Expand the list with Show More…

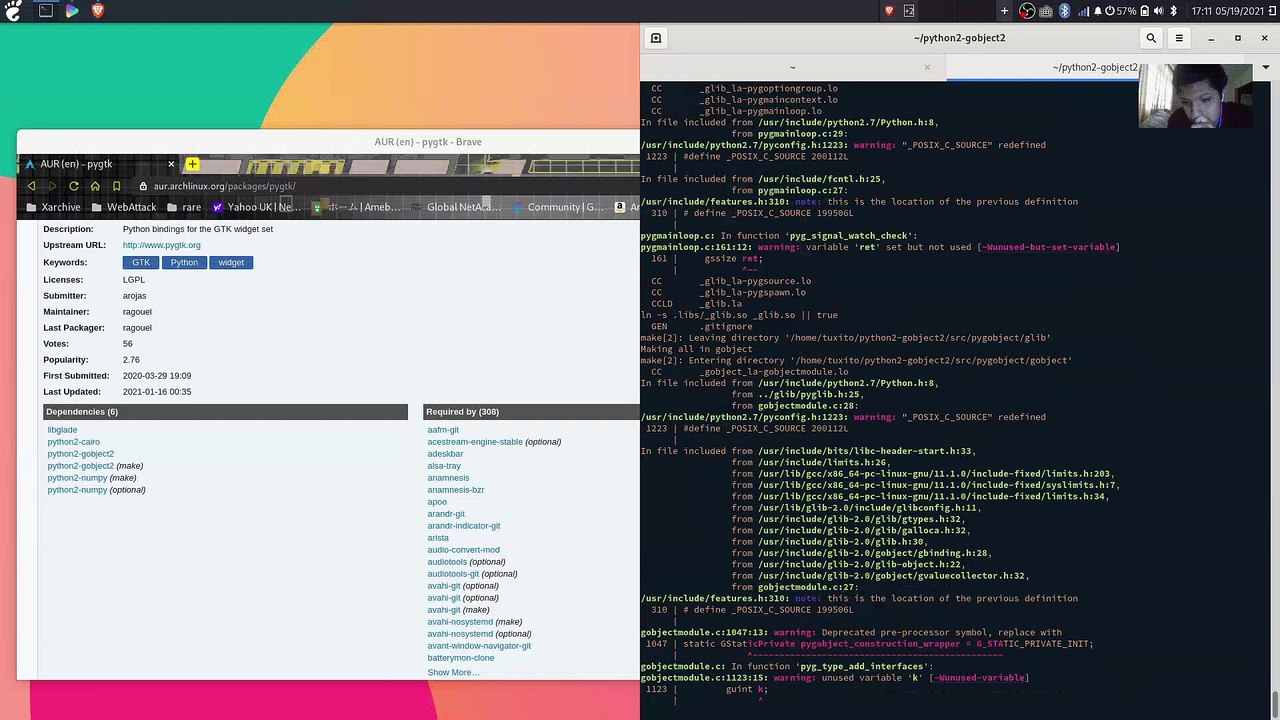453,672
